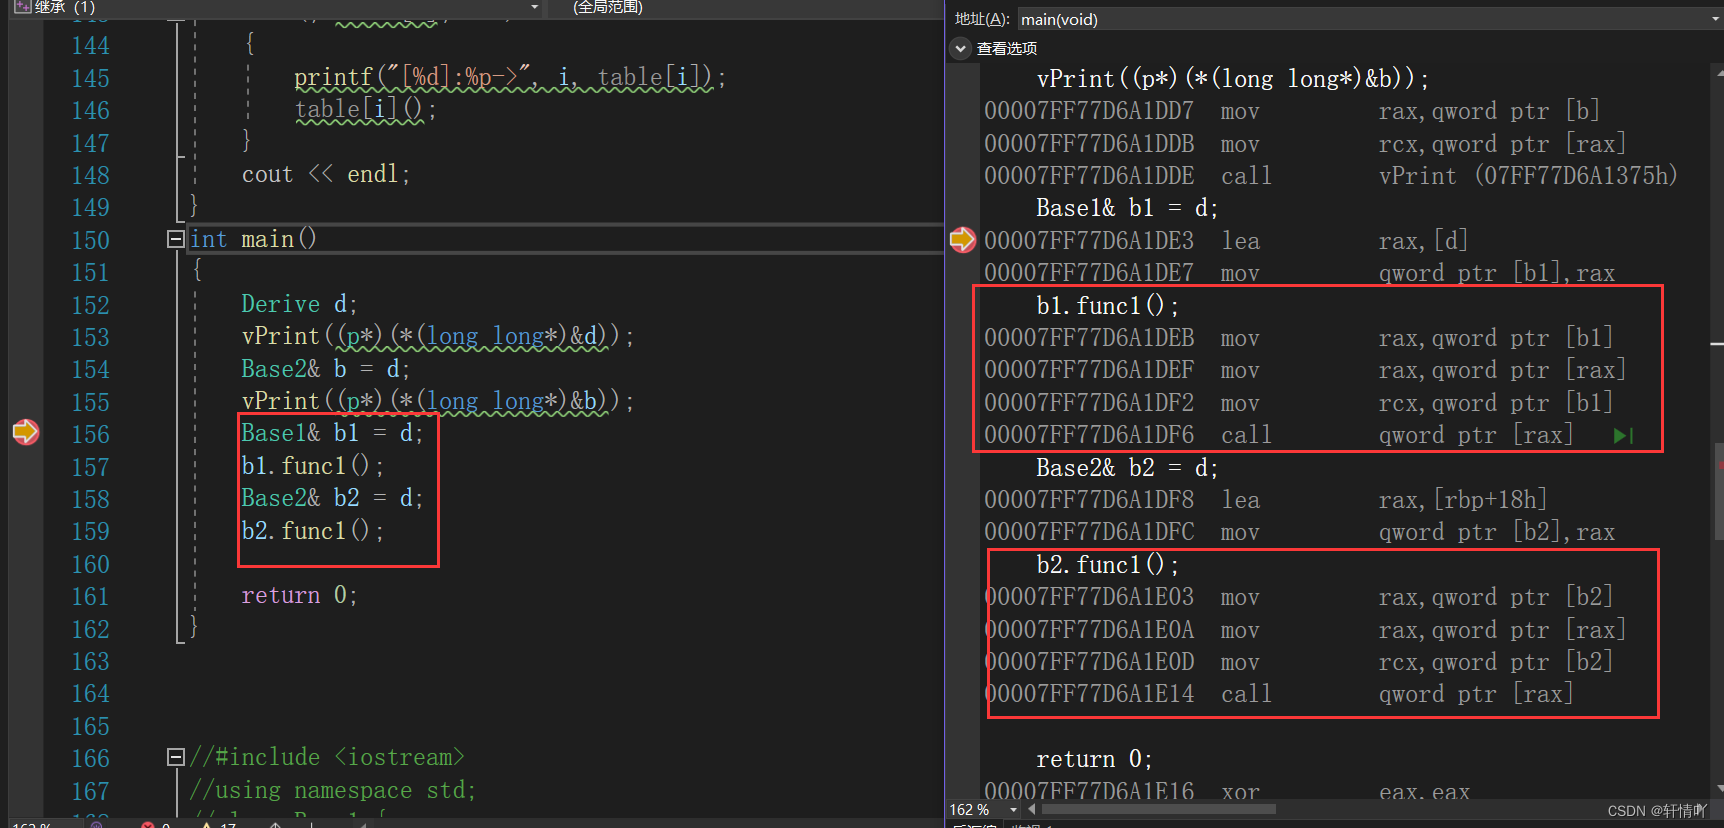
Task: Click the 地址(A): label
Action: click(x=982, y=19)
